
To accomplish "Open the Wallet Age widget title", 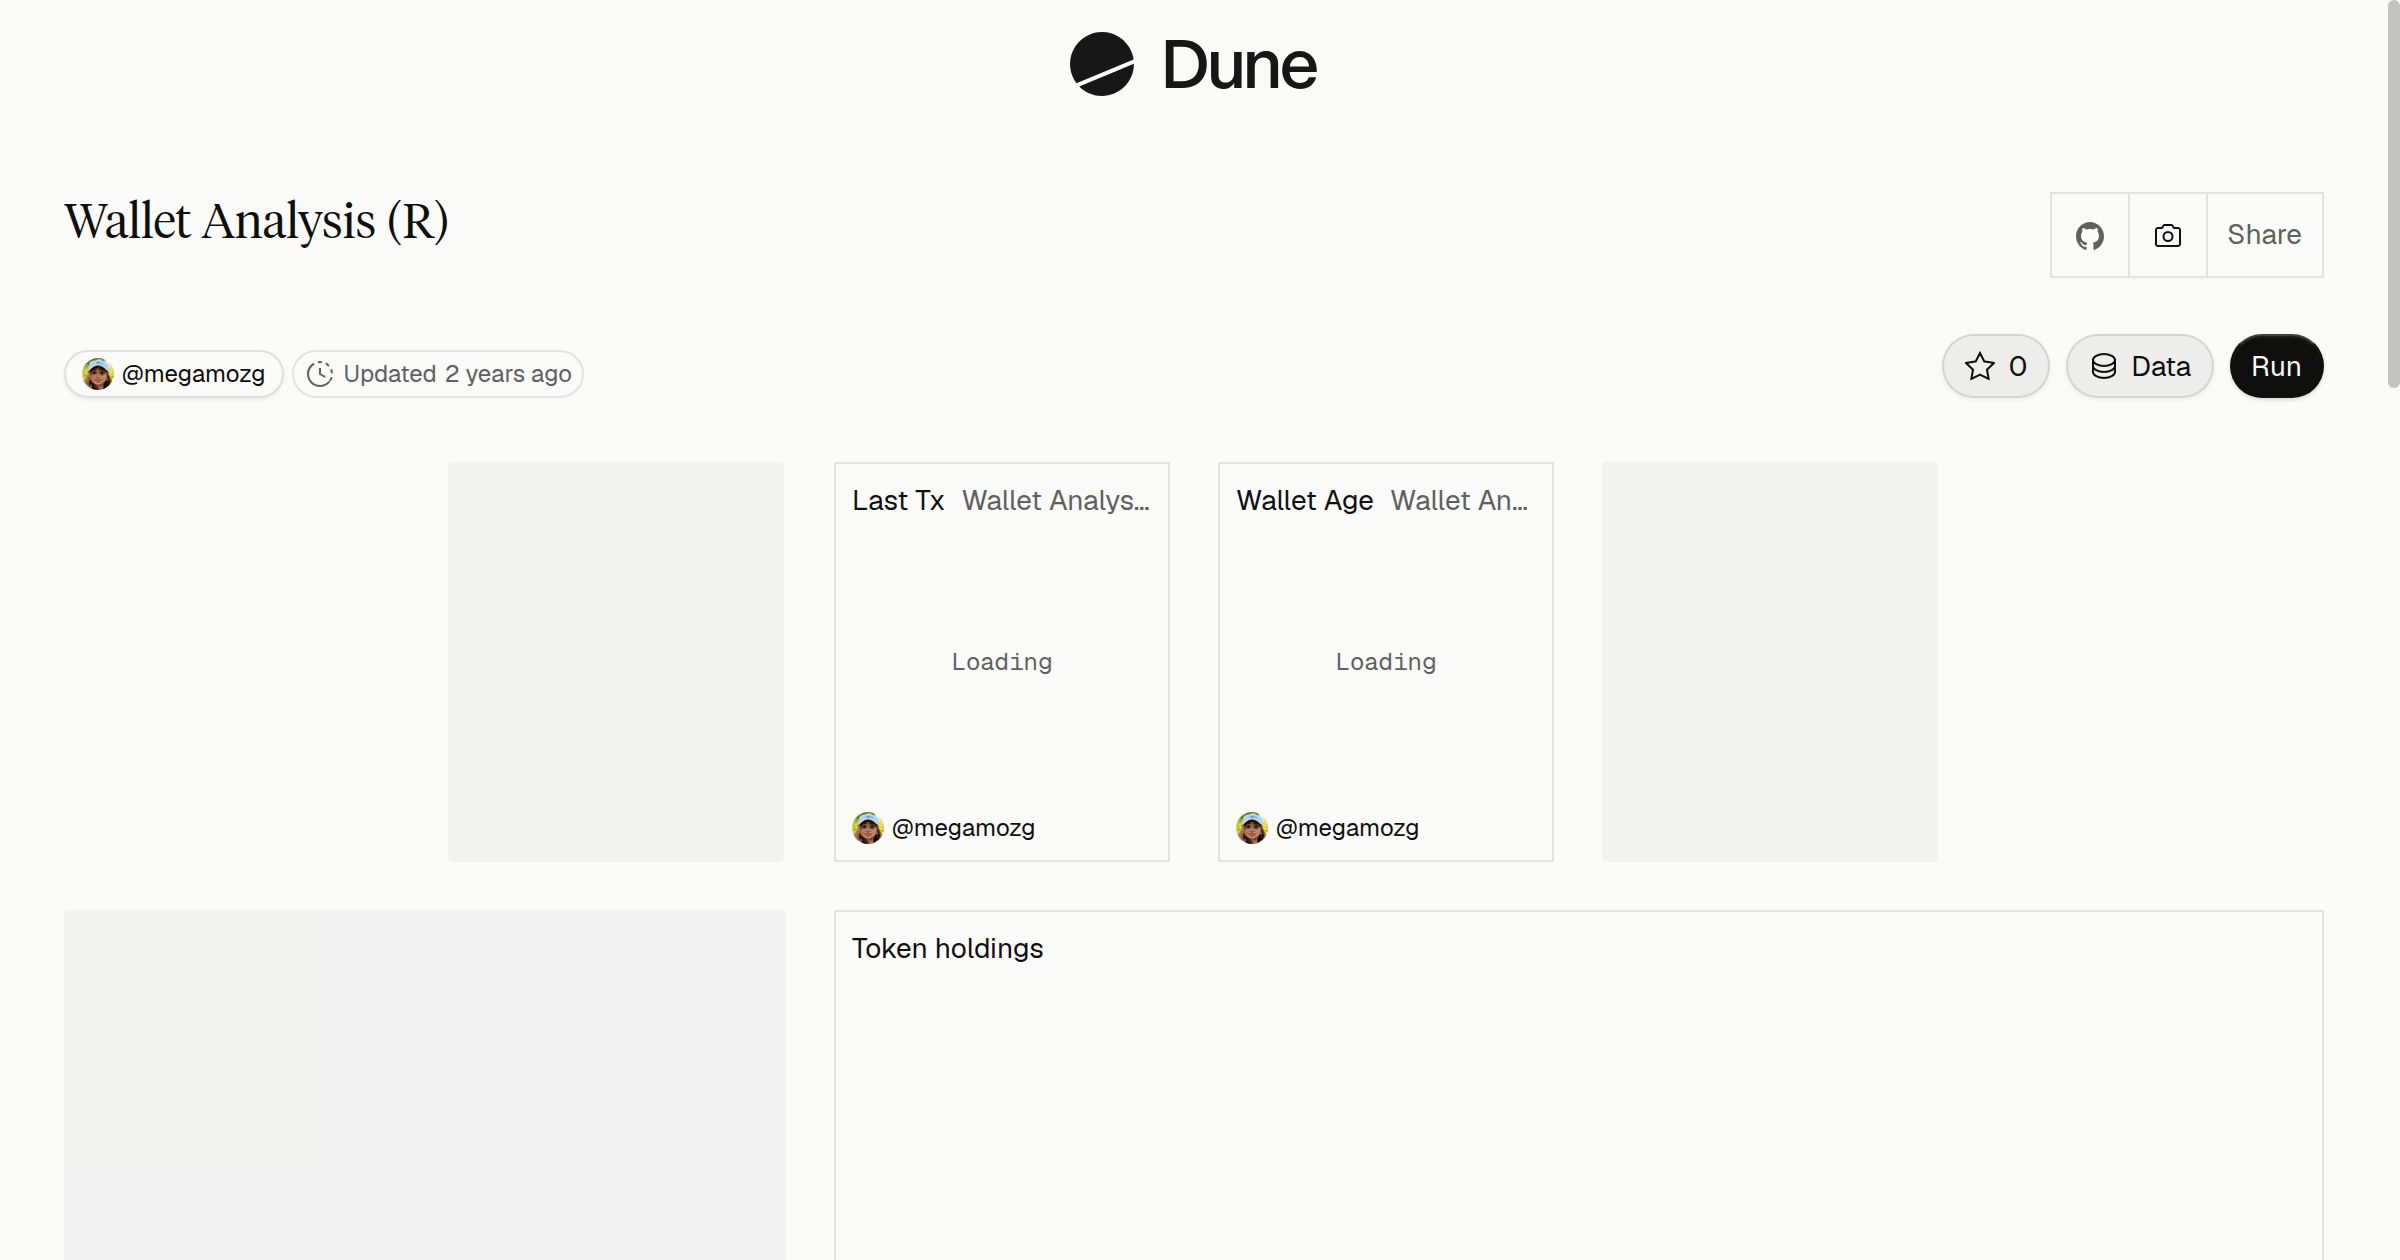I will coord(1305,500).
